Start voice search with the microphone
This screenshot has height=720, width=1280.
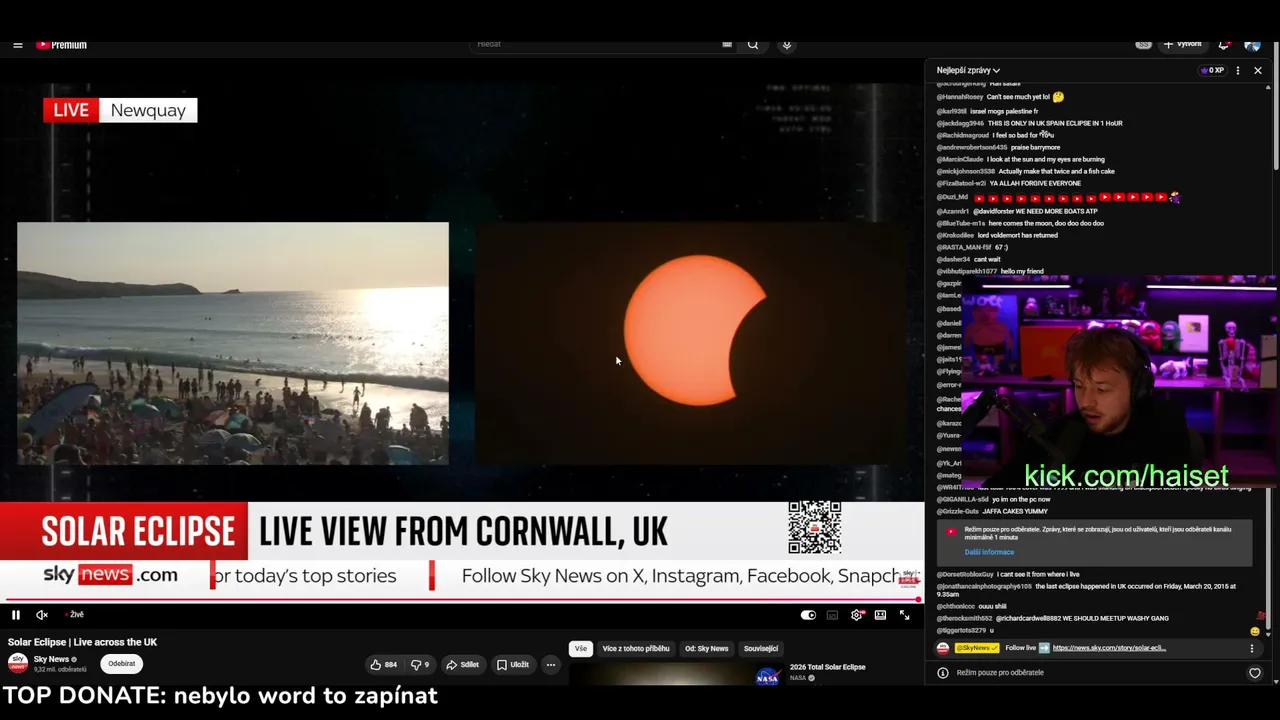coord(787,45)
